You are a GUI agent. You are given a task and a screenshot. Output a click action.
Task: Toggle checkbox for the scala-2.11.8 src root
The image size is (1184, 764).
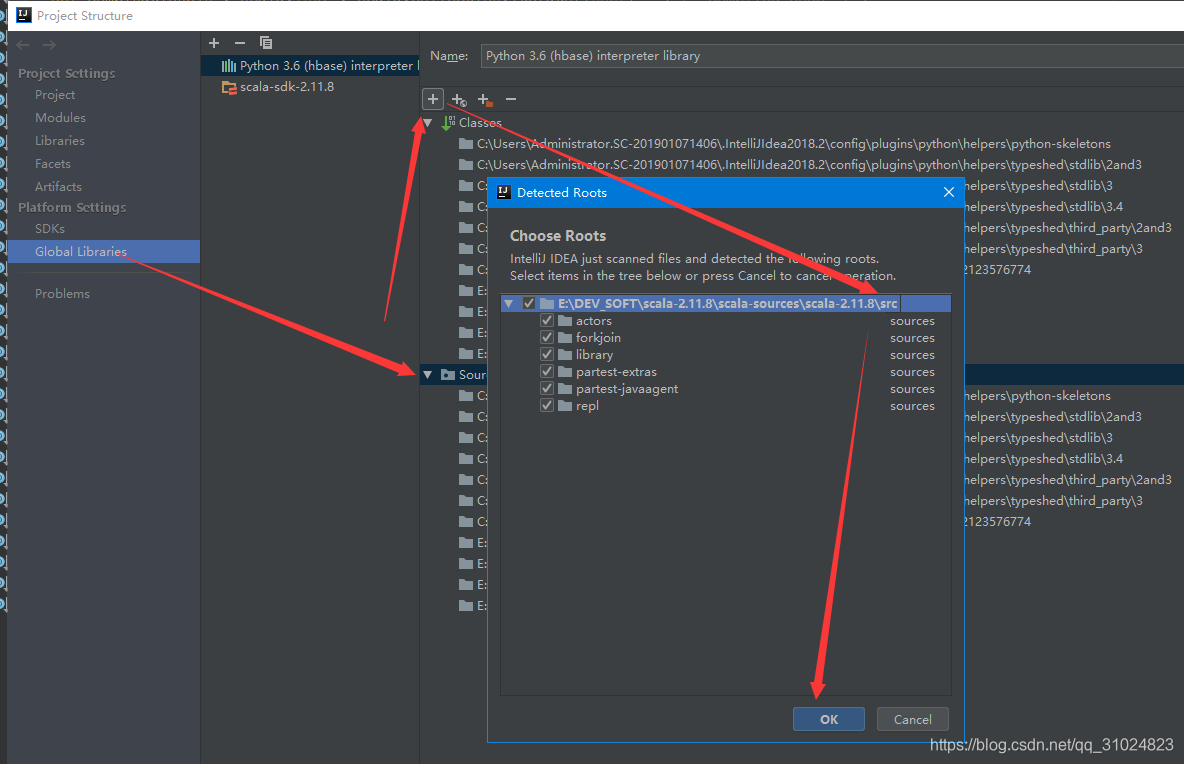[529, 303]
